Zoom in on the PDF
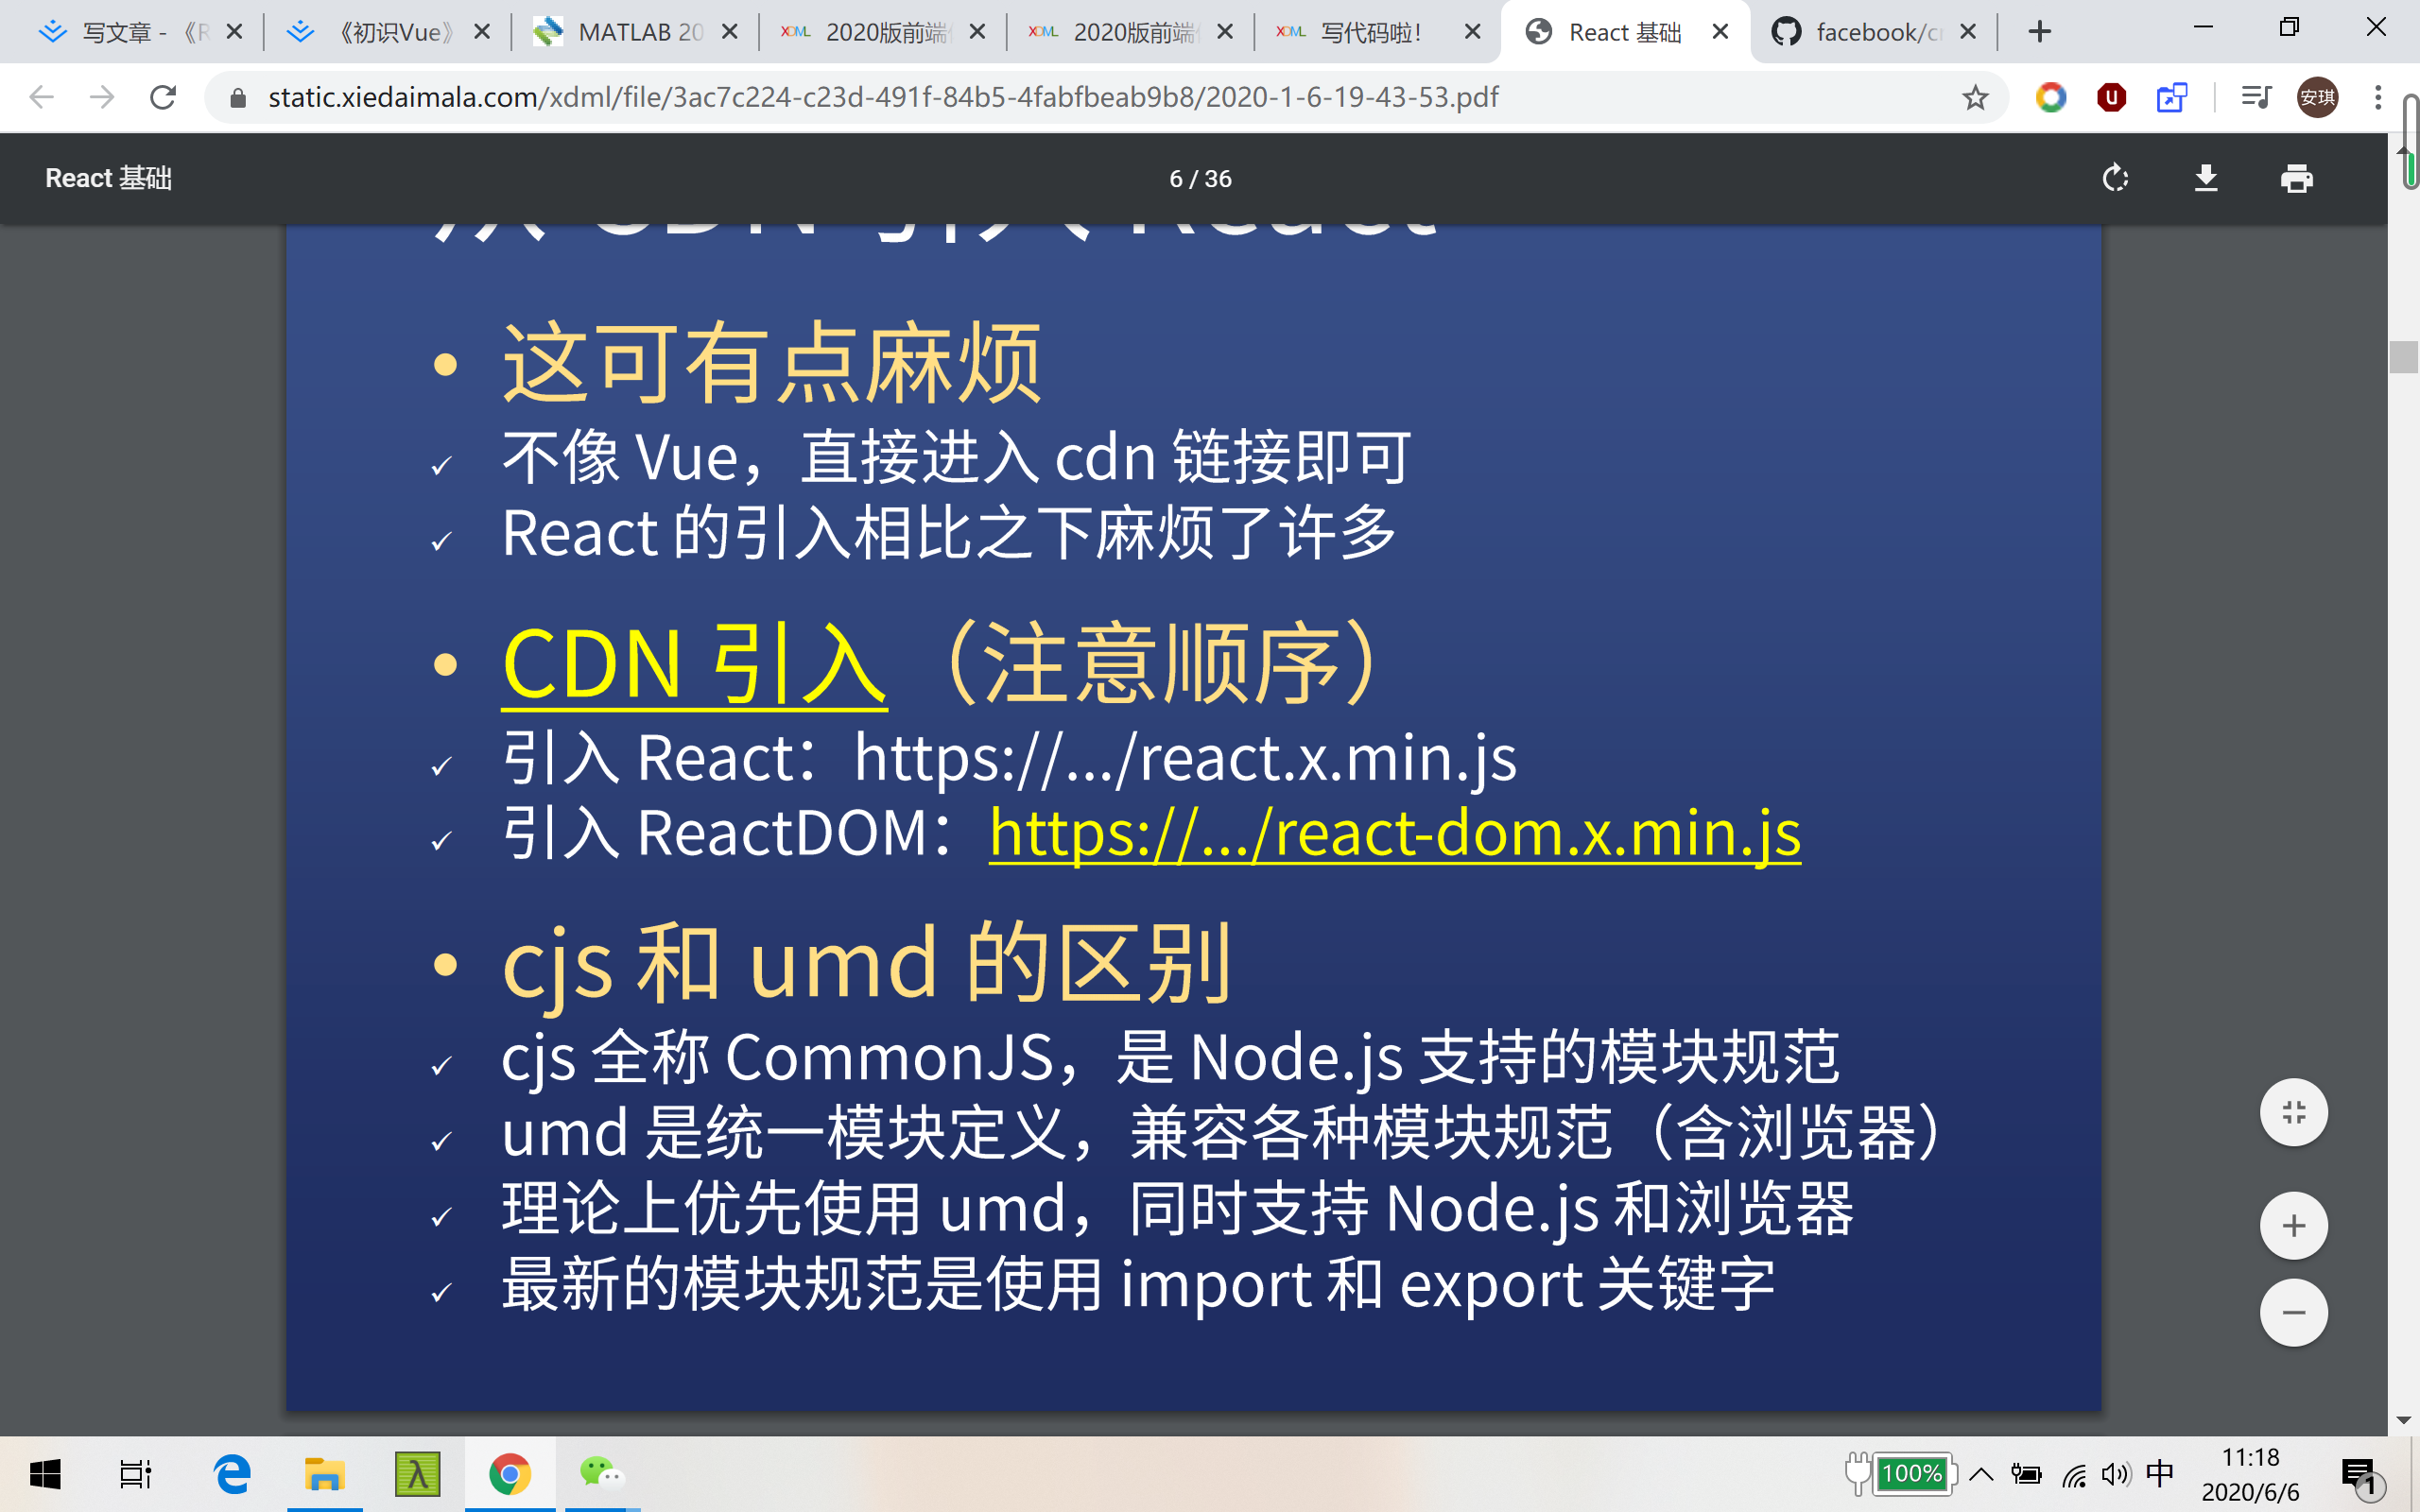This screenshot has height=1512, width=2420. (2293, 1225)
